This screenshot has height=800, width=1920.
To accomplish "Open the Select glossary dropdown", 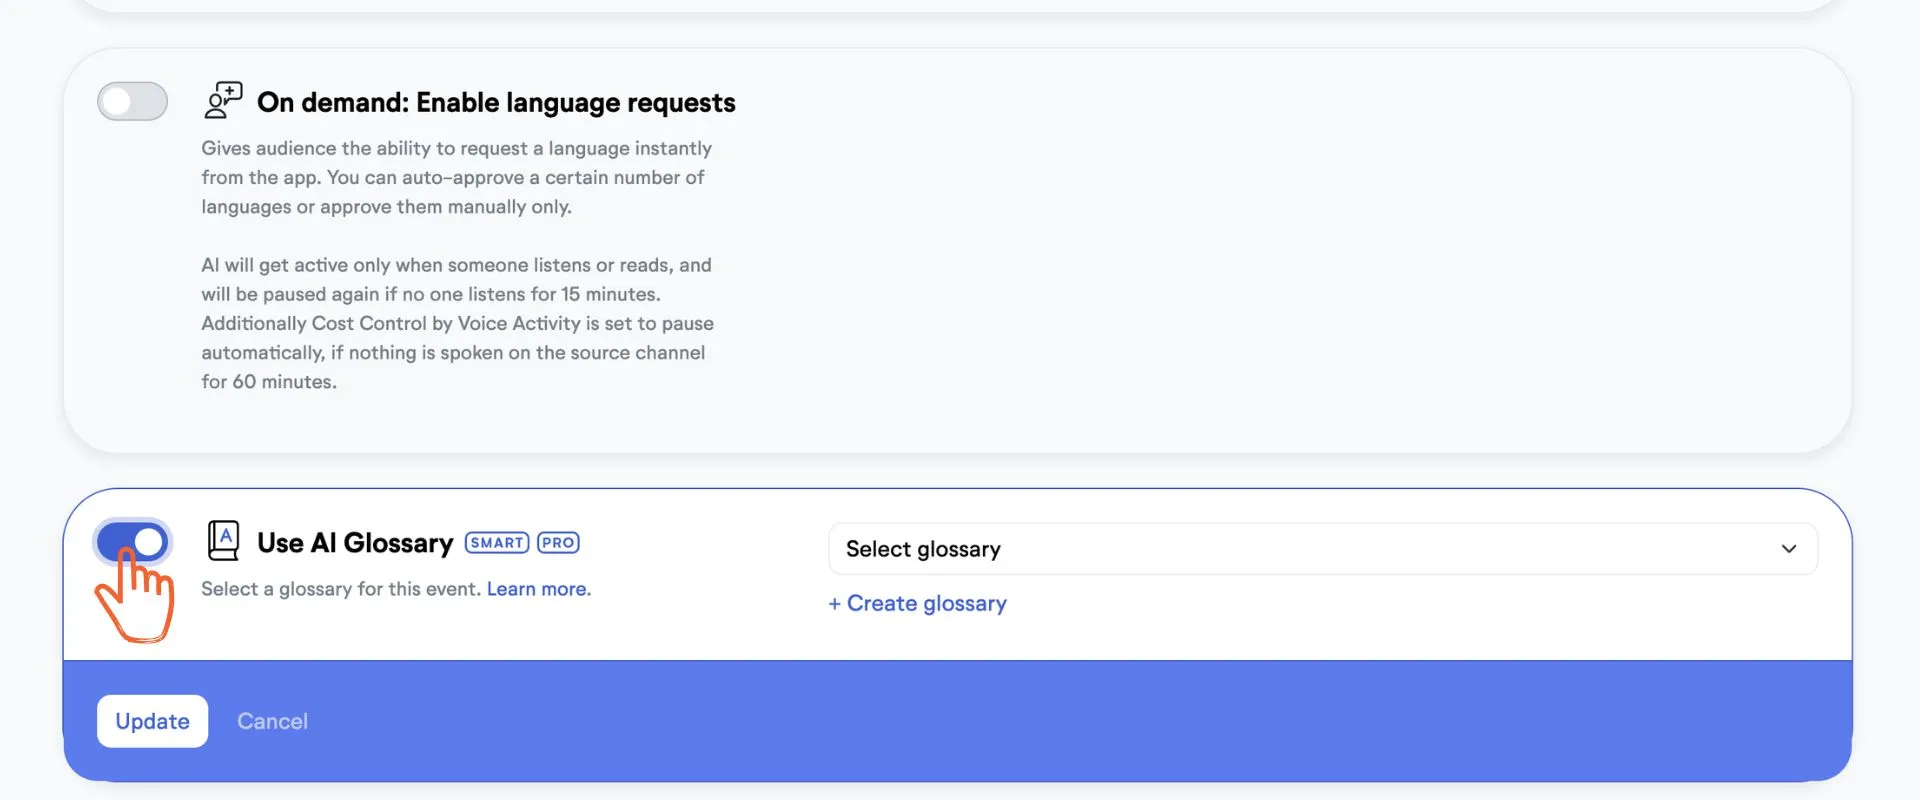I will (1322, 549).
